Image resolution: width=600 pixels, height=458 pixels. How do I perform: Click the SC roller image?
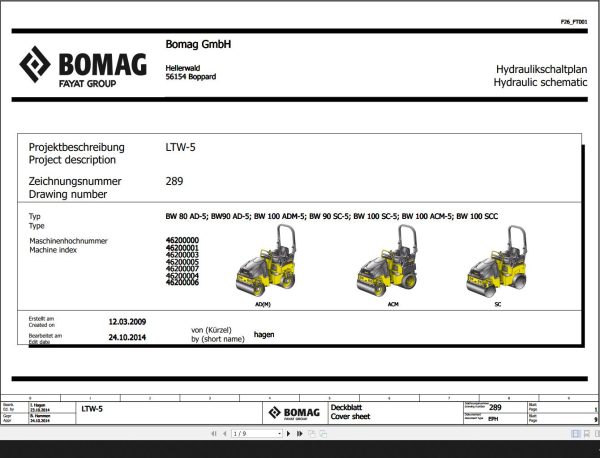pos(497,261)
